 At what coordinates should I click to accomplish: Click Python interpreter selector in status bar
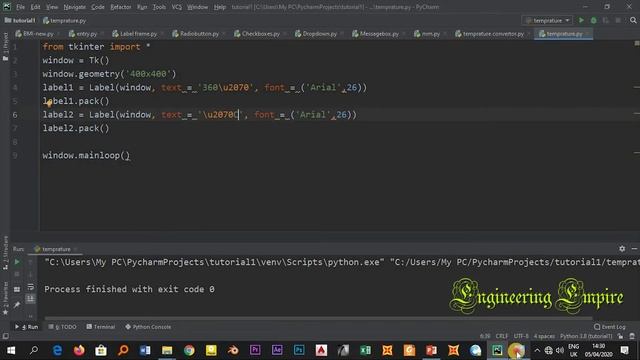click(586, 336)
